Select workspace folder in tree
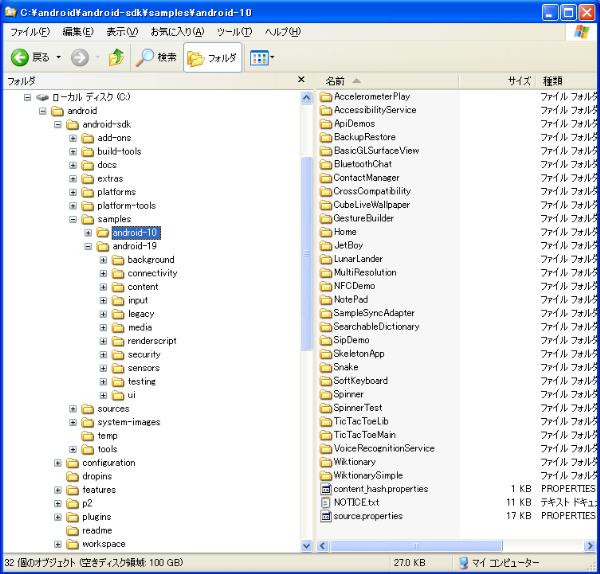The width and height of the screenshot is (600, 574). pos(104,544)
